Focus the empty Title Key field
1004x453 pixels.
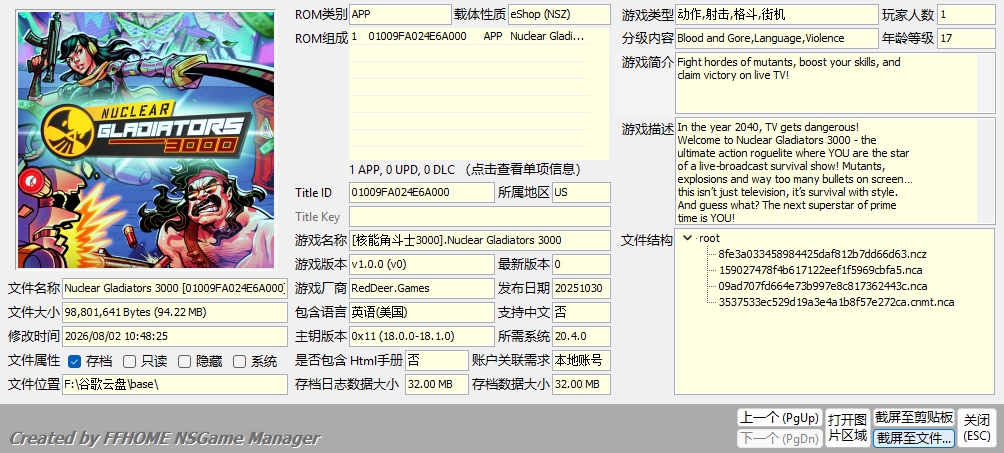click(480, 217)
